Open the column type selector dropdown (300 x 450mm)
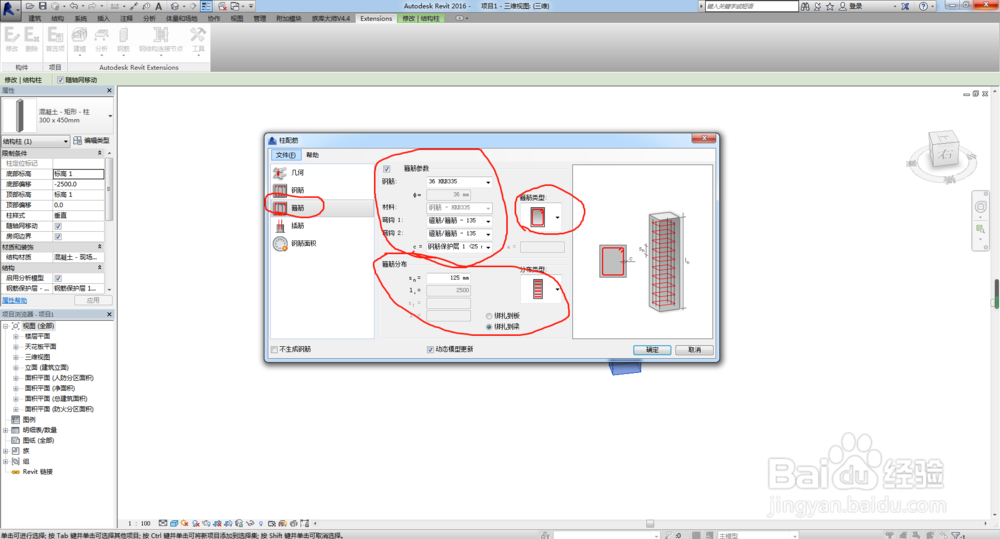This screenshot has height=539, width=1000. tap(110, 116)
